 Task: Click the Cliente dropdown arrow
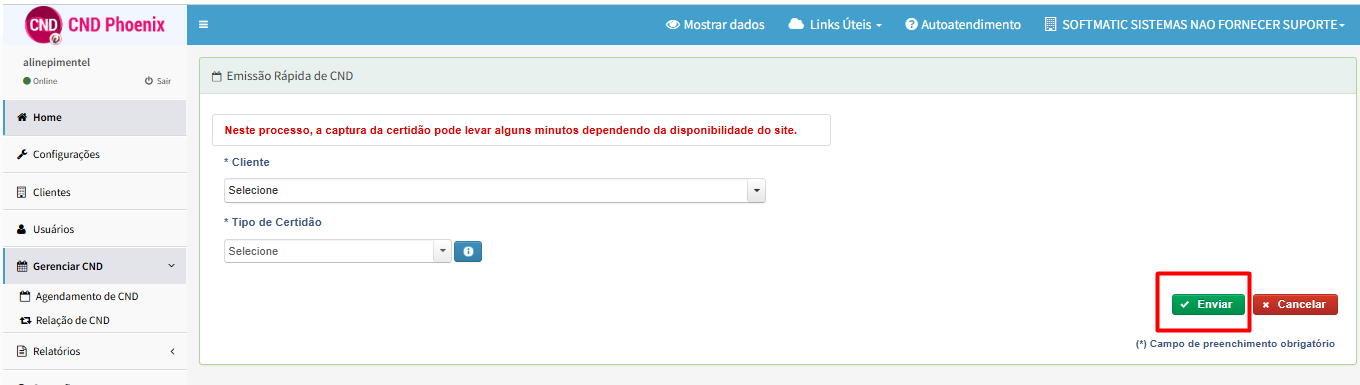757,190
